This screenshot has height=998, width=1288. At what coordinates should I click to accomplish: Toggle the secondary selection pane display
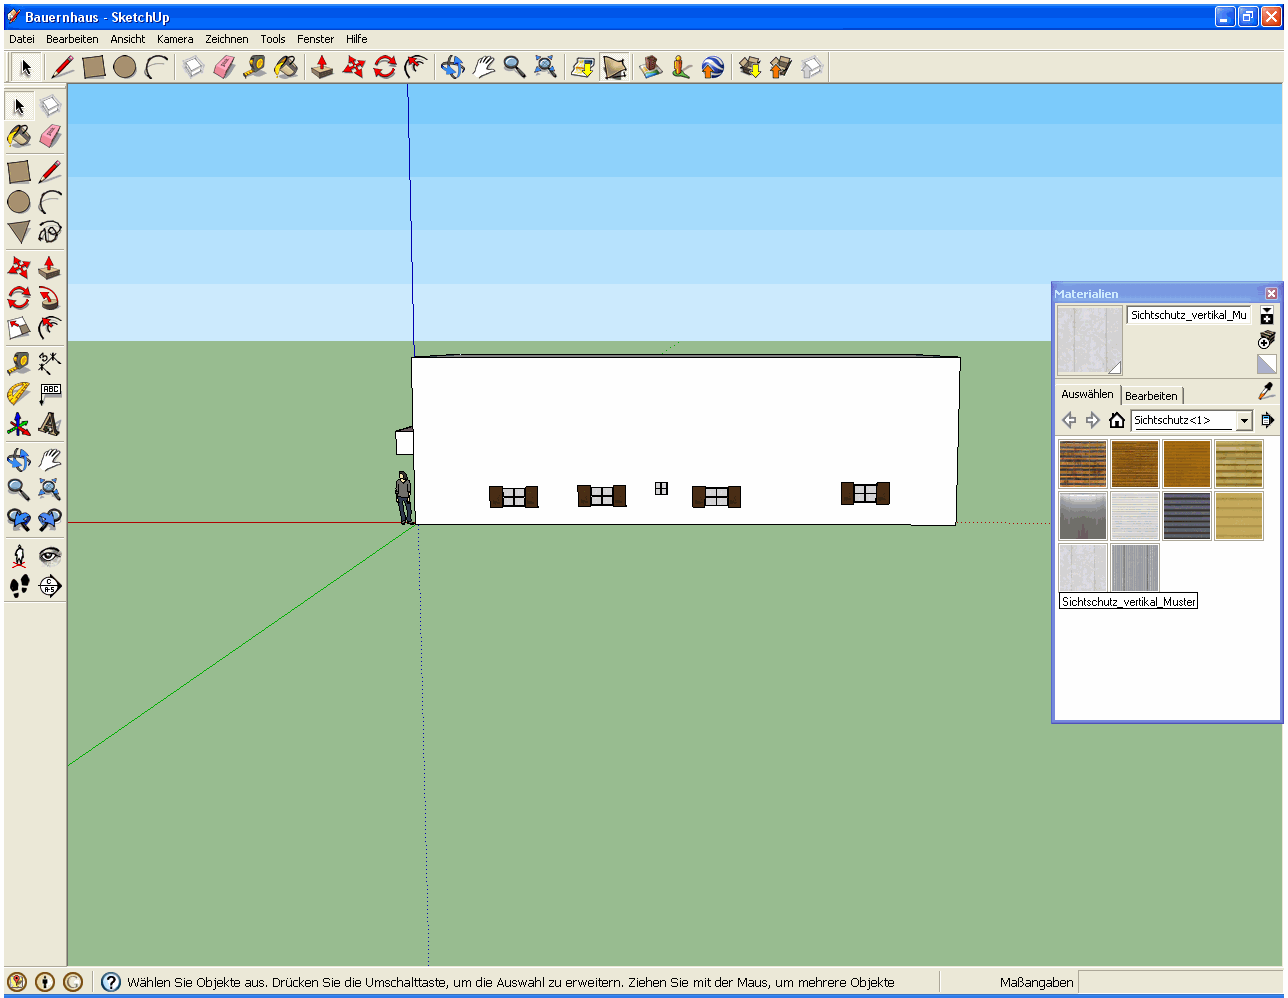(1267, 316)
